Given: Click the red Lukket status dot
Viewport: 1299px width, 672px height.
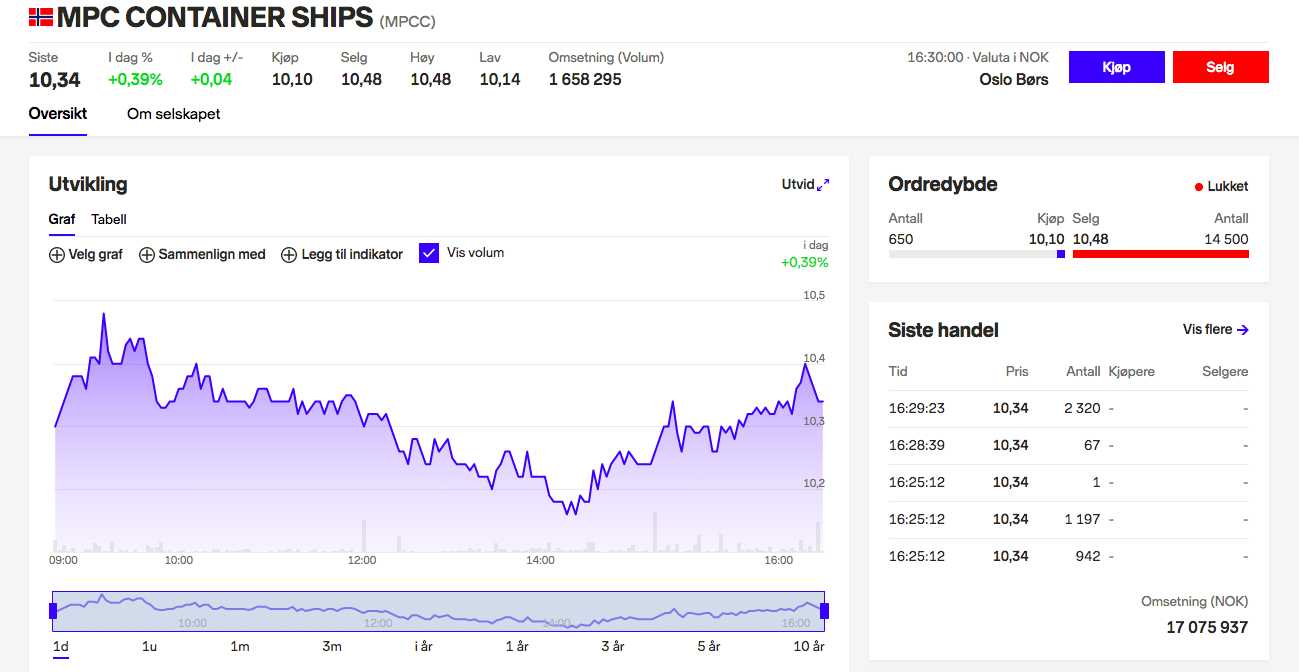Looking at the screenshot, I should coord(1199,187).
